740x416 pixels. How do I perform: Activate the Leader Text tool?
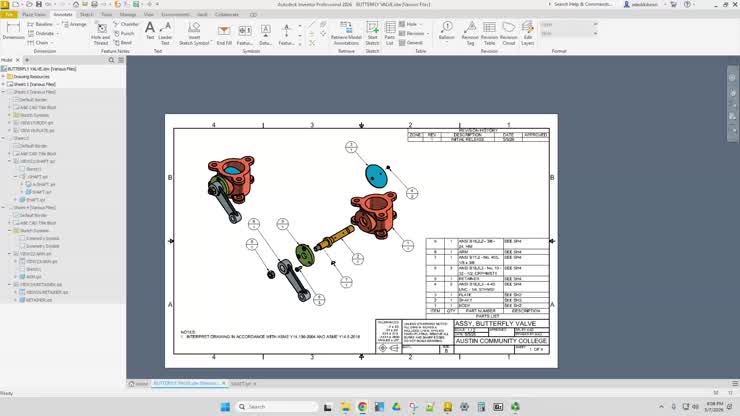point(165,33)
